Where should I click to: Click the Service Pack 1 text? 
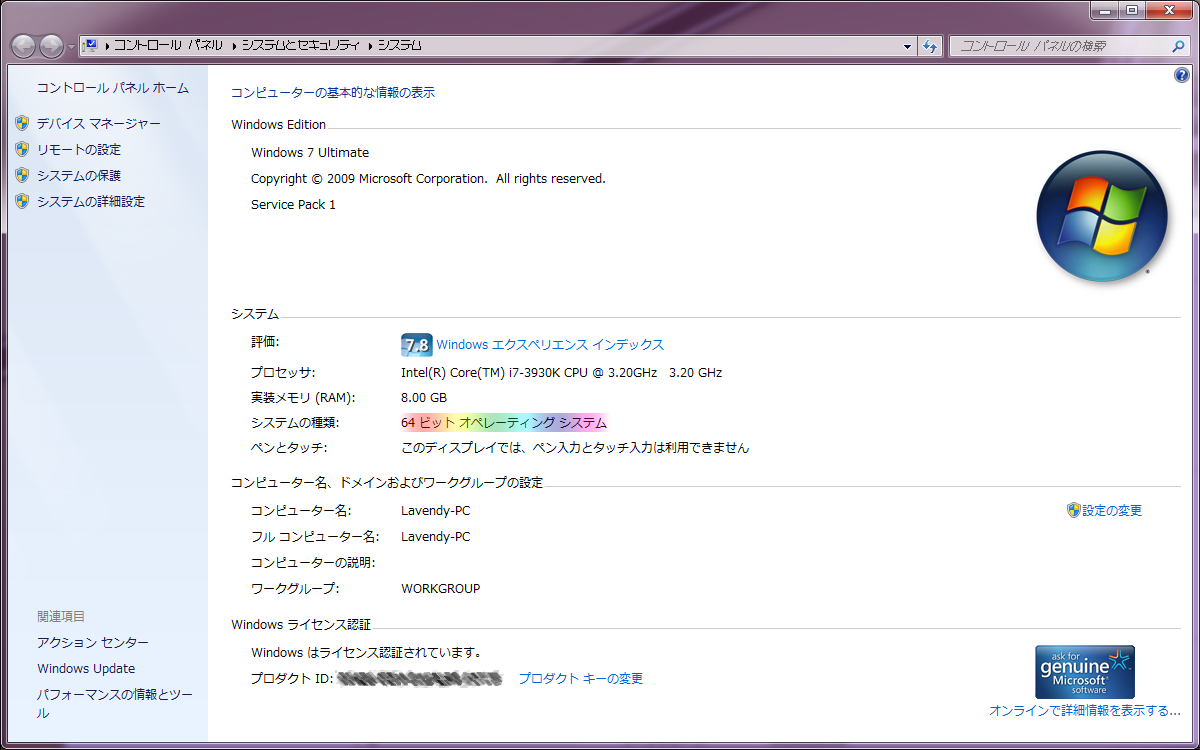tap(293, 205)
